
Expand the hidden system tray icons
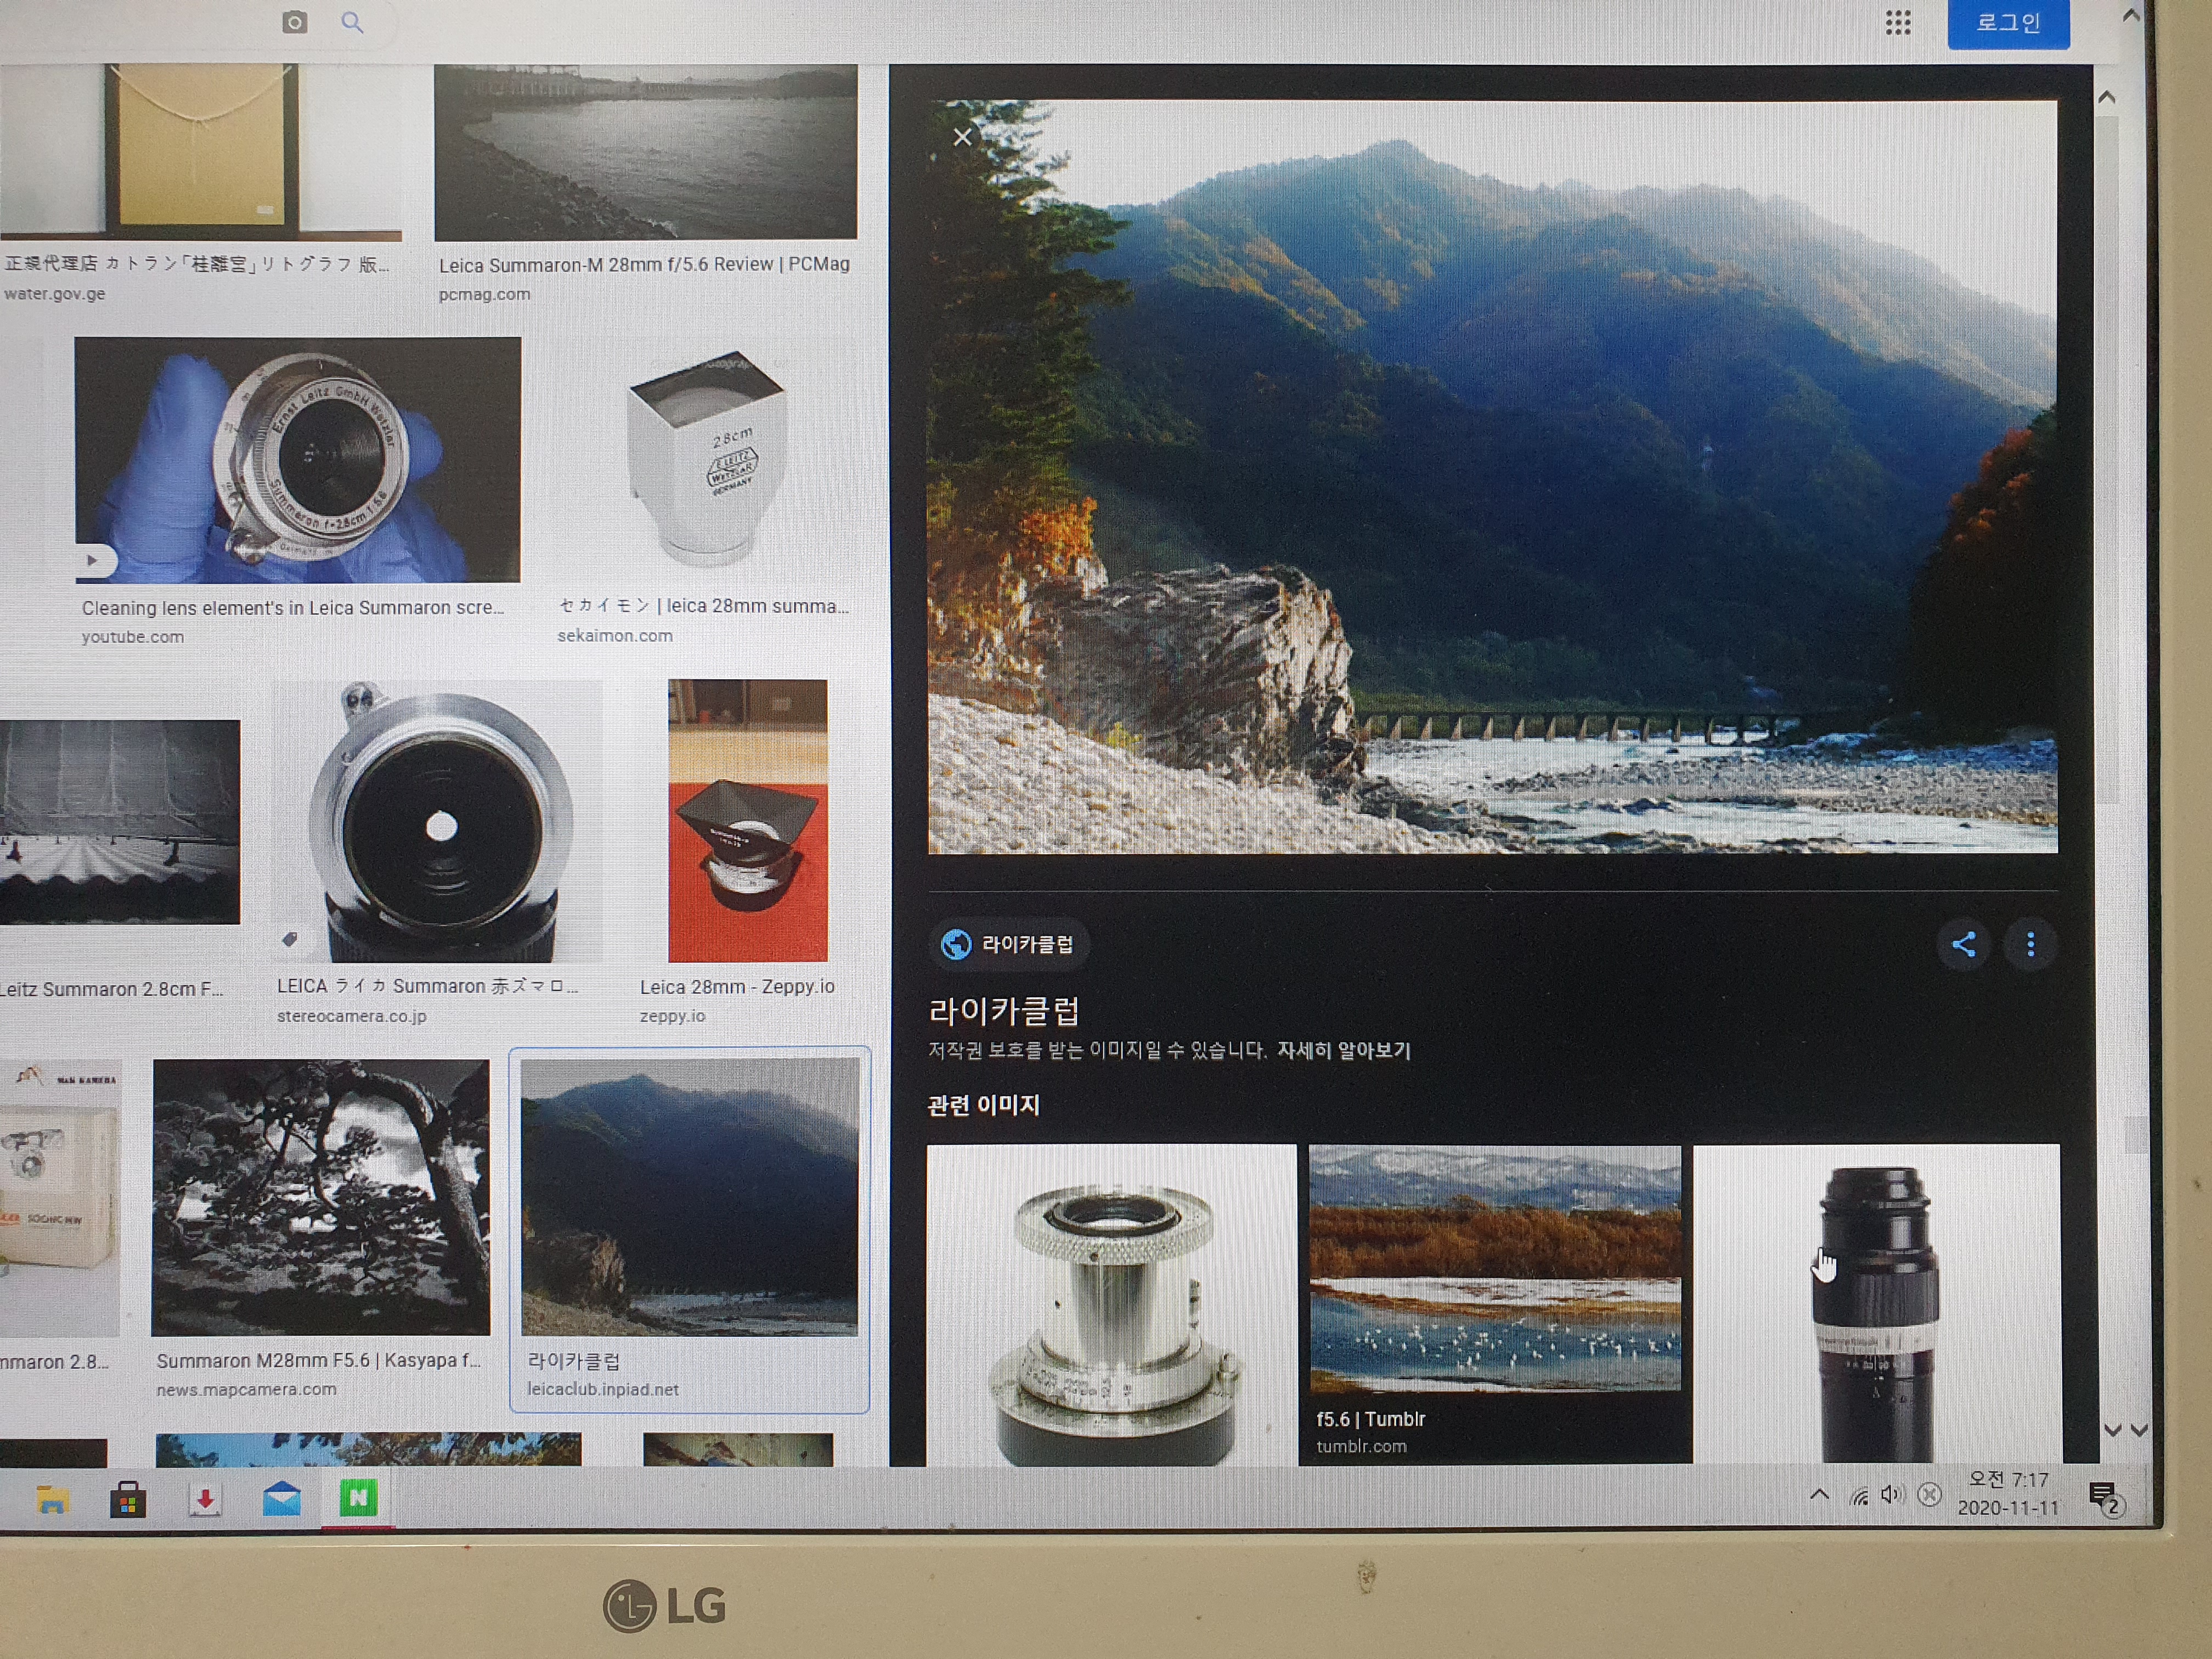click(x=1820, y=1495)
